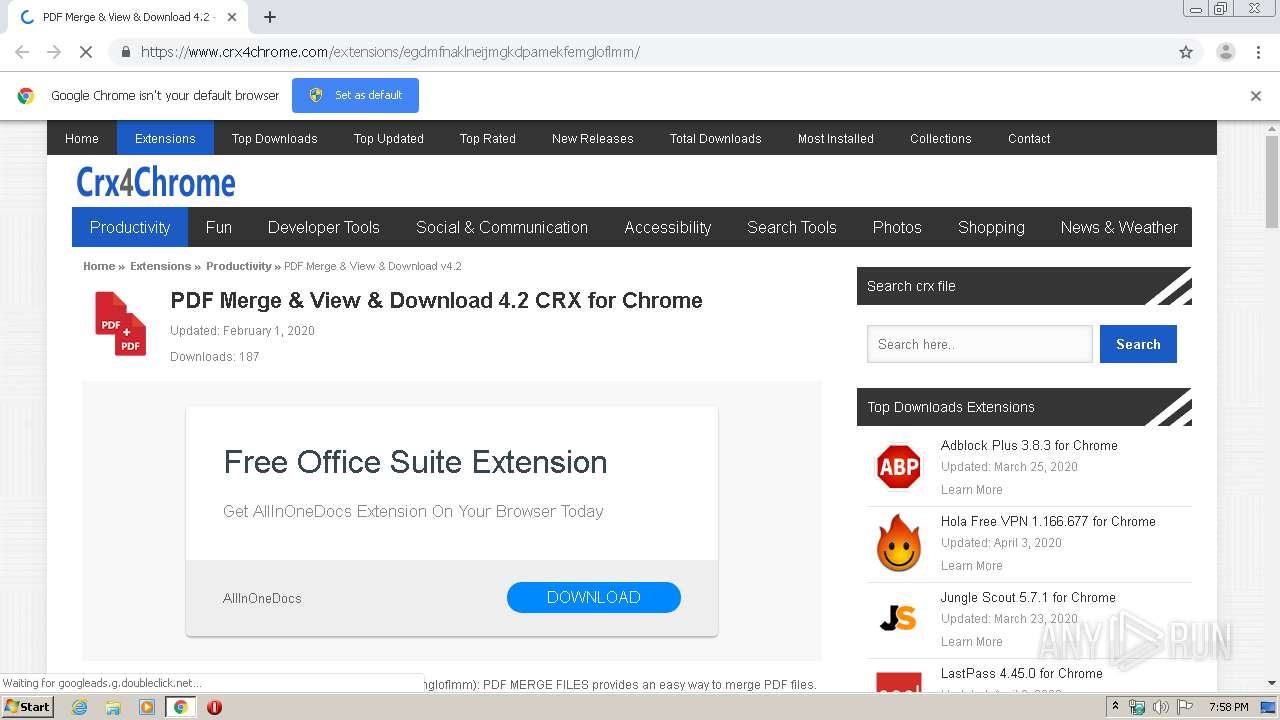Click the Crx4Chrome logo
This screenshot has height=720, width=1280.
pyautogui.click(x=156, y=183)
